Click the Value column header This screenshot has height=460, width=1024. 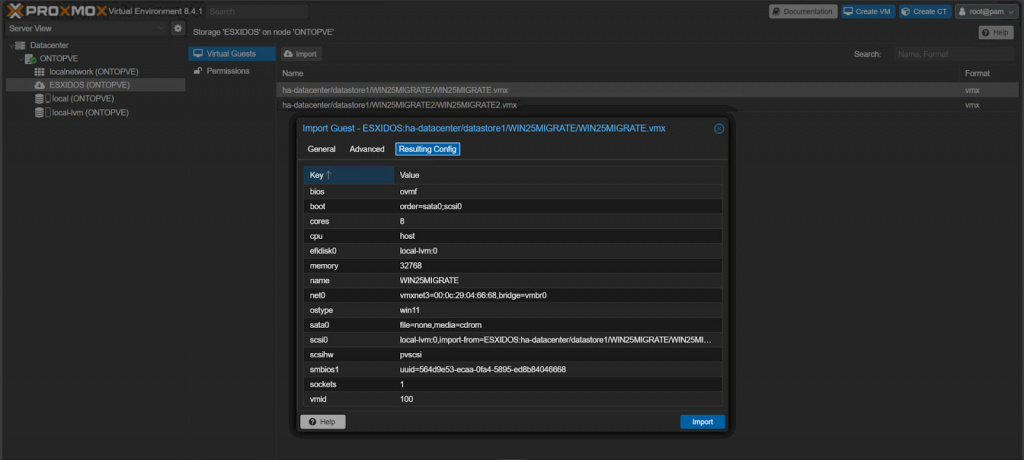click(558, 175)
